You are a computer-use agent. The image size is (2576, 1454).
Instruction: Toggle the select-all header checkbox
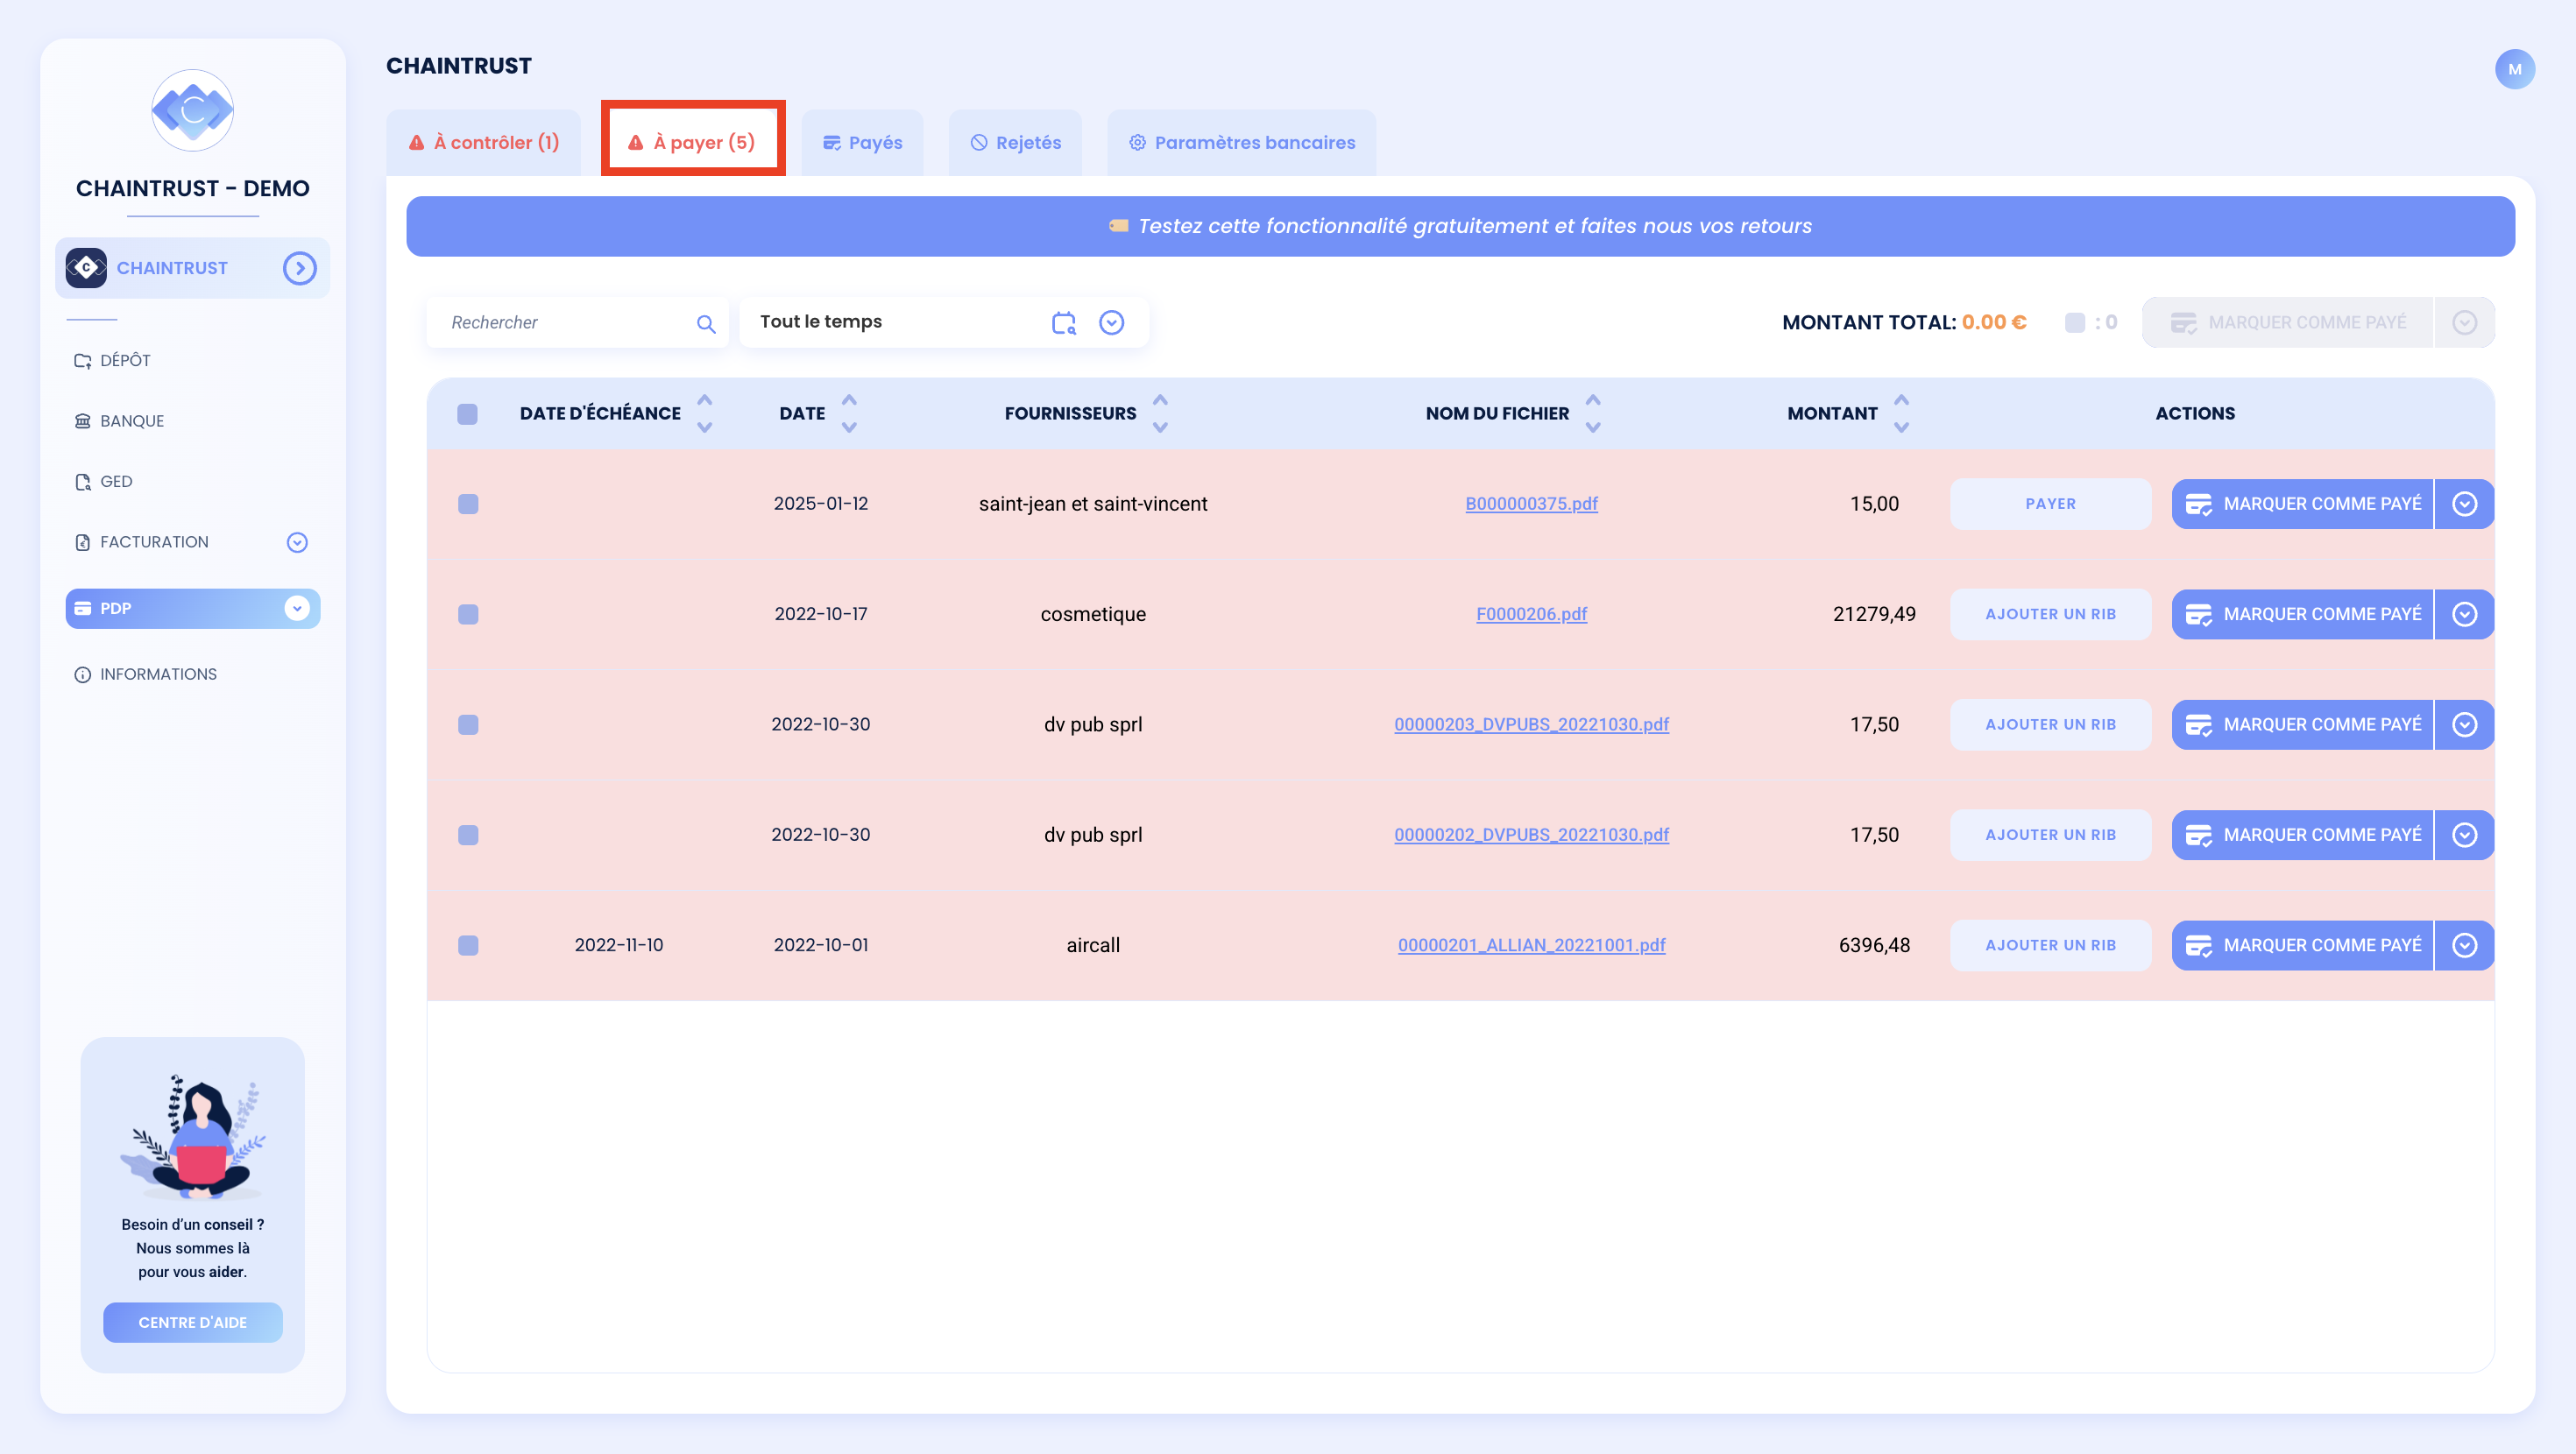pos(467,414)
